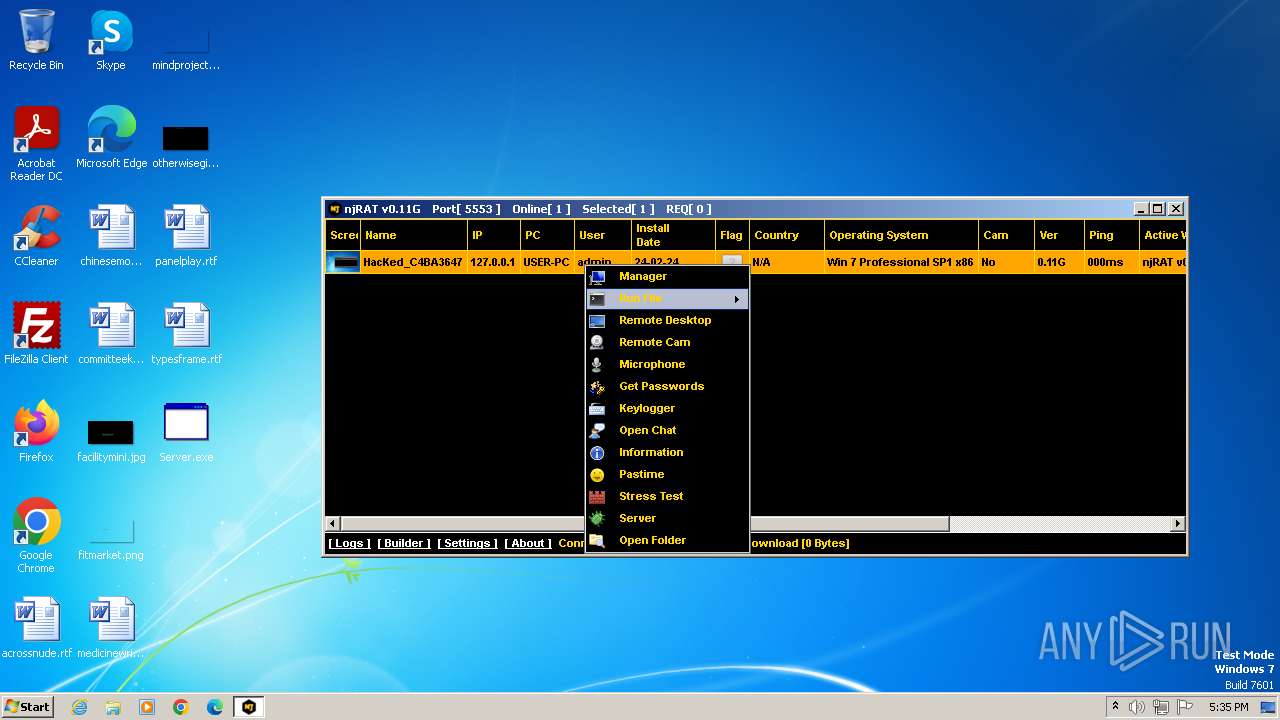Image resolution: width=1280 pixels, height=720 pixels.
Task: Select the panelplay.rtf document icon
Action: point(186,236)
